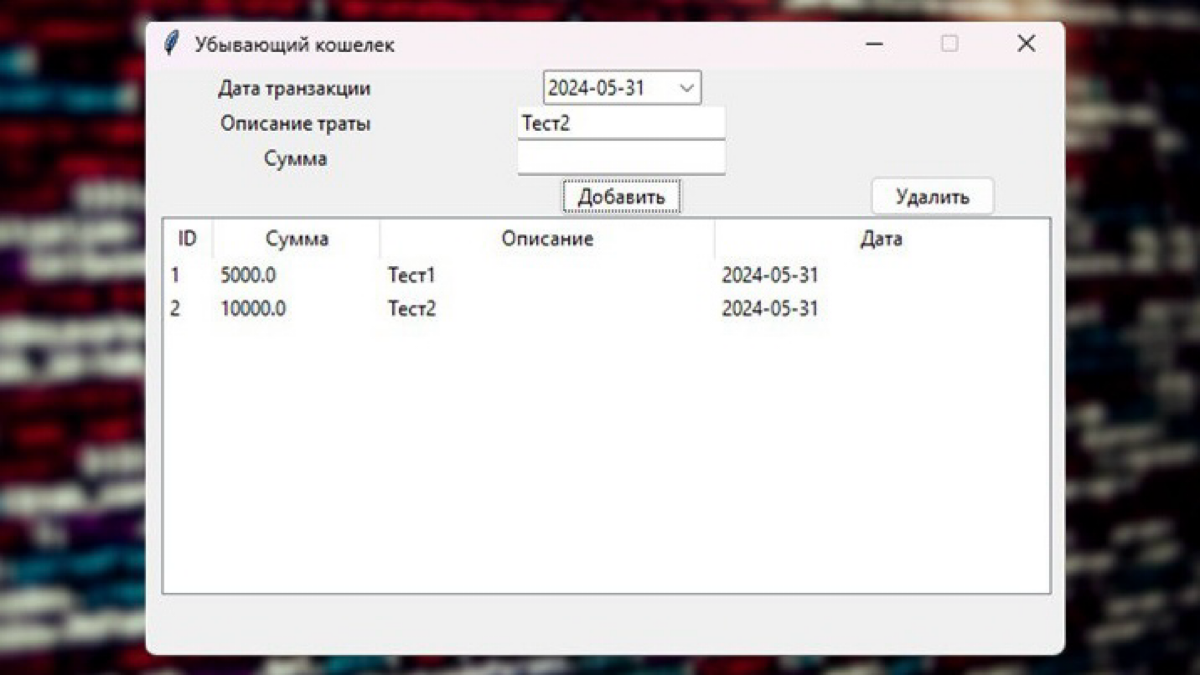Click the empty Сумма input field

(621, 158)
